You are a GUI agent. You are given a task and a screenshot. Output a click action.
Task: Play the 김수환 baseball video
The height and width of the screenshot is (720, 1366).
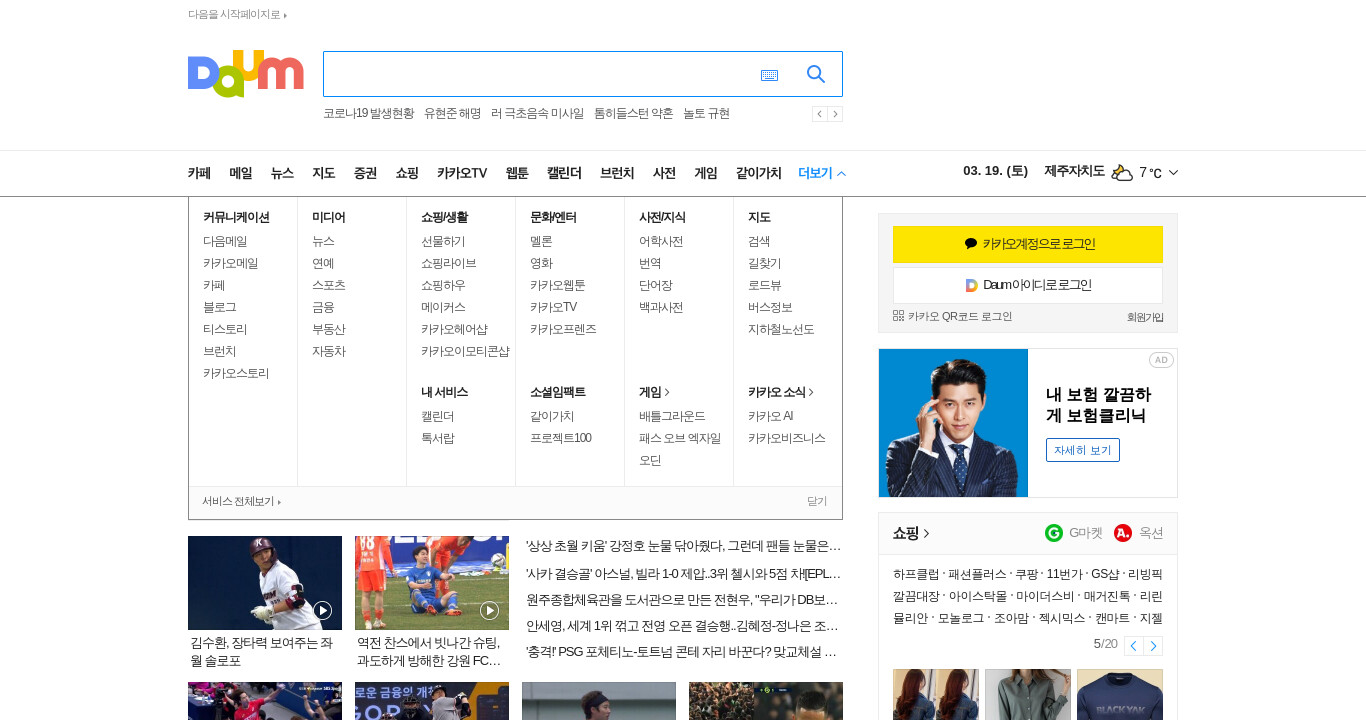coord(322,610)
